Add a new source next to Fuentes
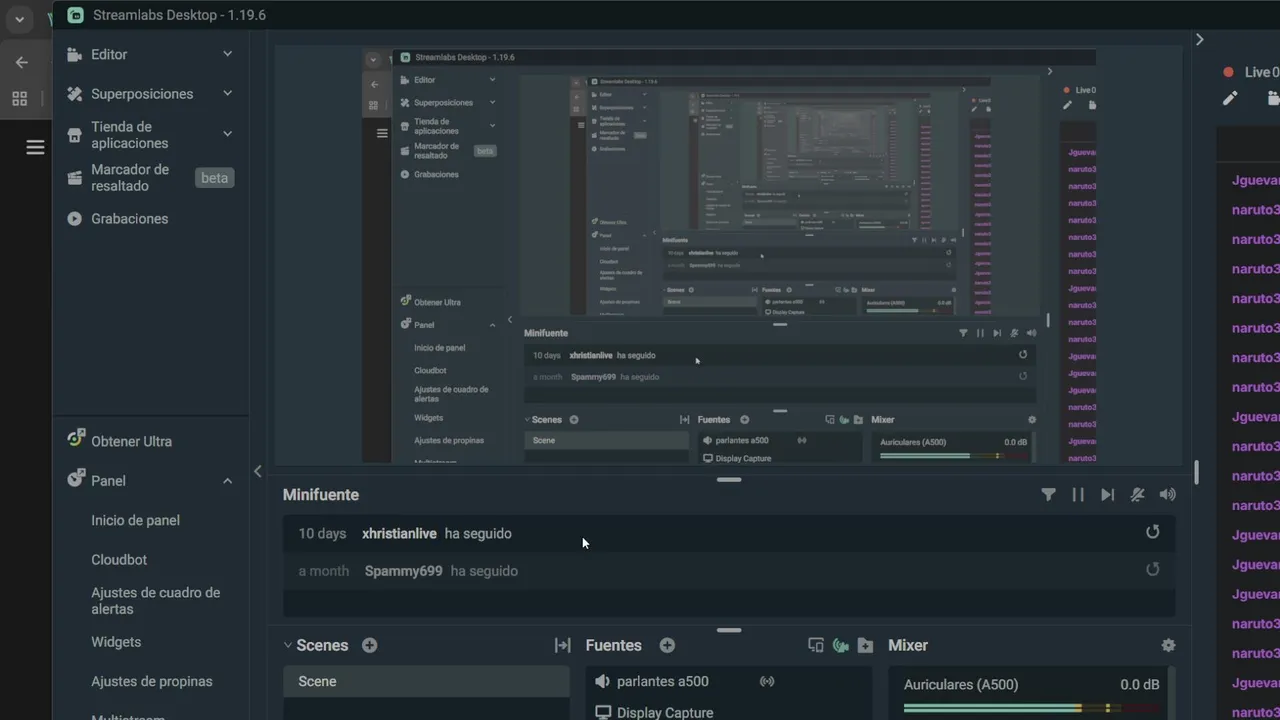 (667, 645)
